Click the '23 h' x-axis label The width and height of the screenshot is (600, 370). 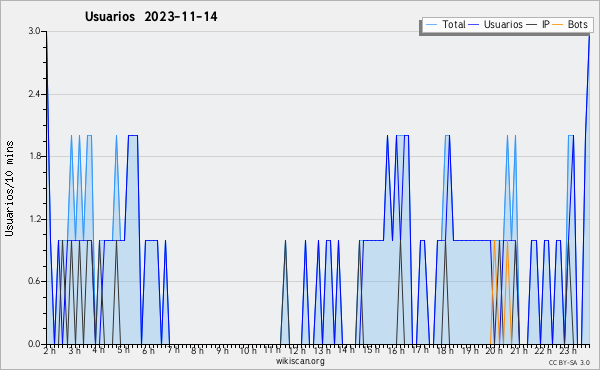tap(568, 351)
